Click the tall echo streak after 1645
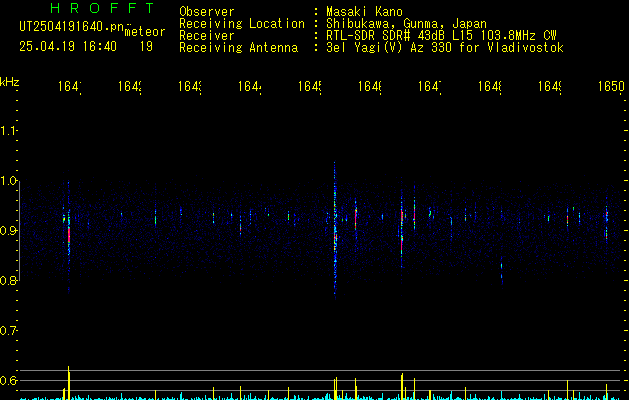Screen dimensions: 629x400 tap(335, 231)
